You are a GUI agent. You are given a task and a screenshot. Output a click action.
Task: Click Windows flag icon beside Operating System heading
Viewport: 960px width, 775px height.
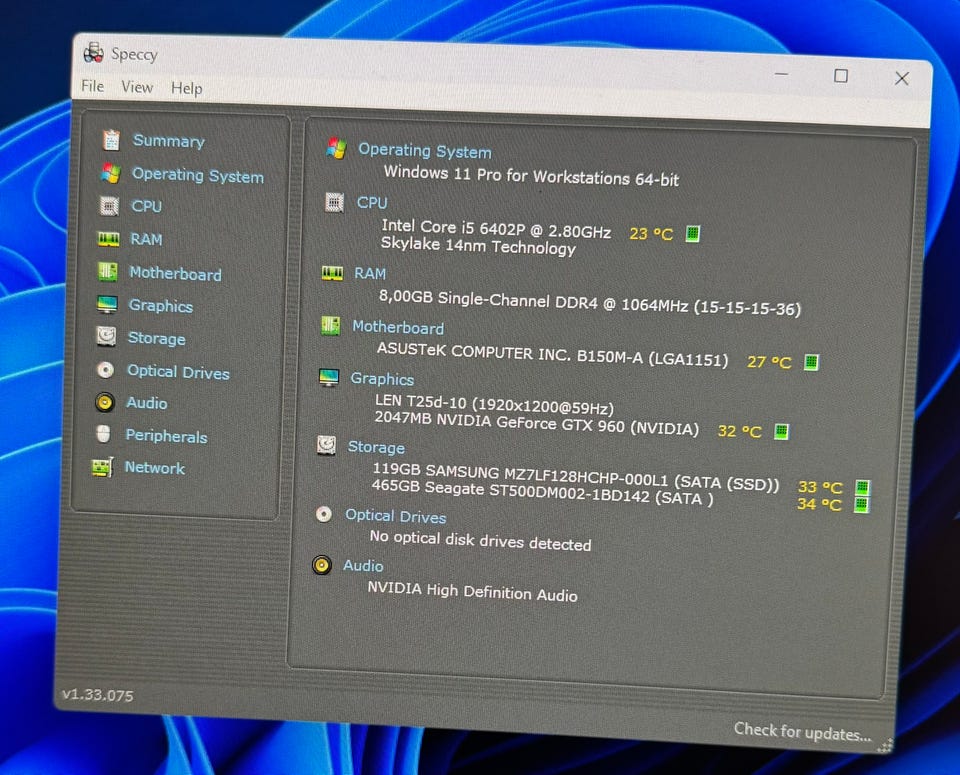point(336,148)
